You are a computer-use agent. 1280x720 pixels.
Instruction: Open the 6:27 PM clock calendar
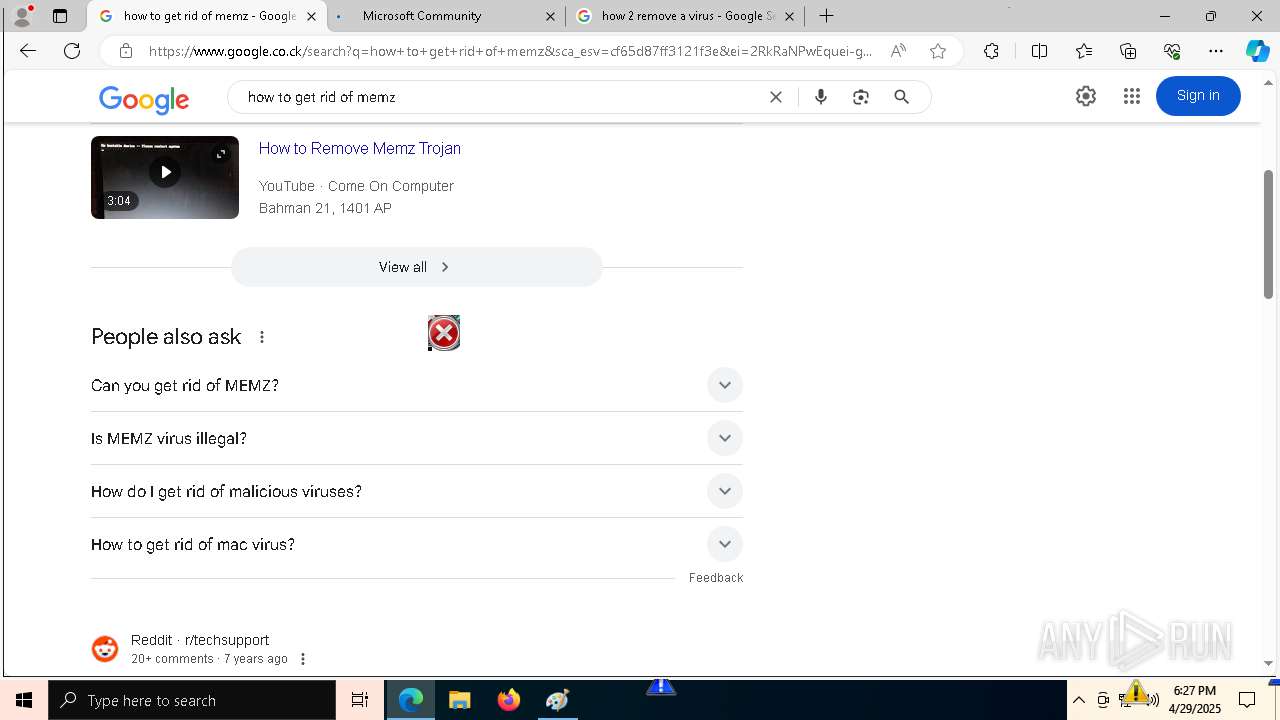pyautogui.click(x=1196, y=700)
